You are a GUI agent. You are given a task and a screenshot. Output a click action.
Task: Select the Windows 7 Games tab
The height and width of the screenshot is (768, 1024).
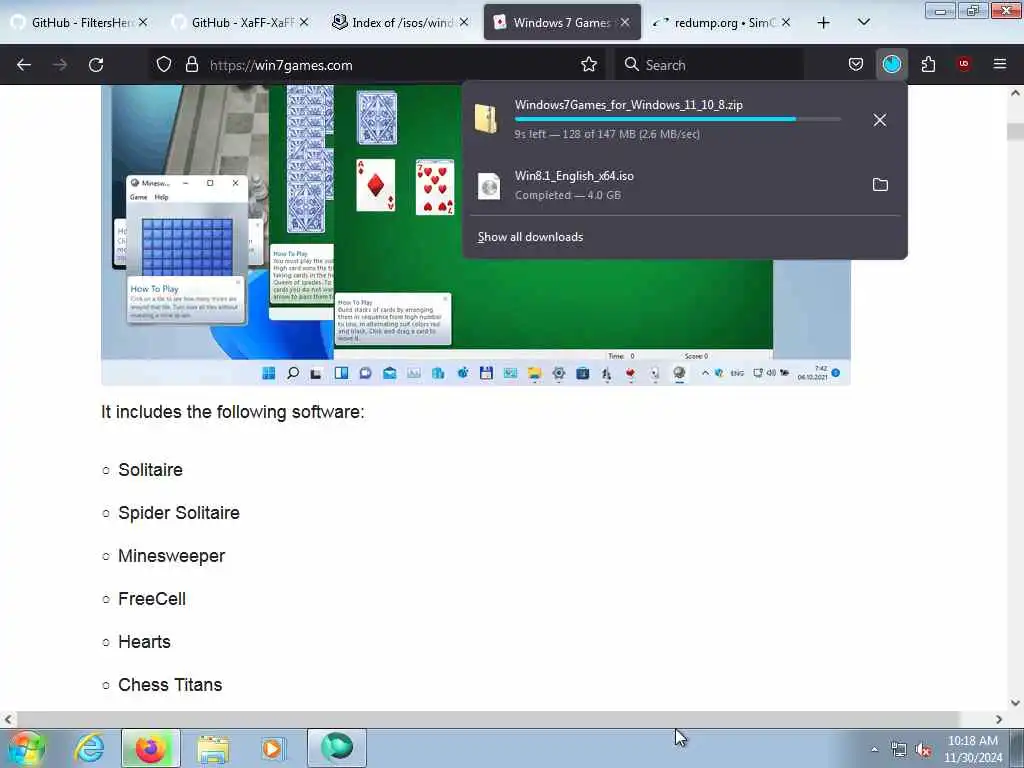coord(562,23)
